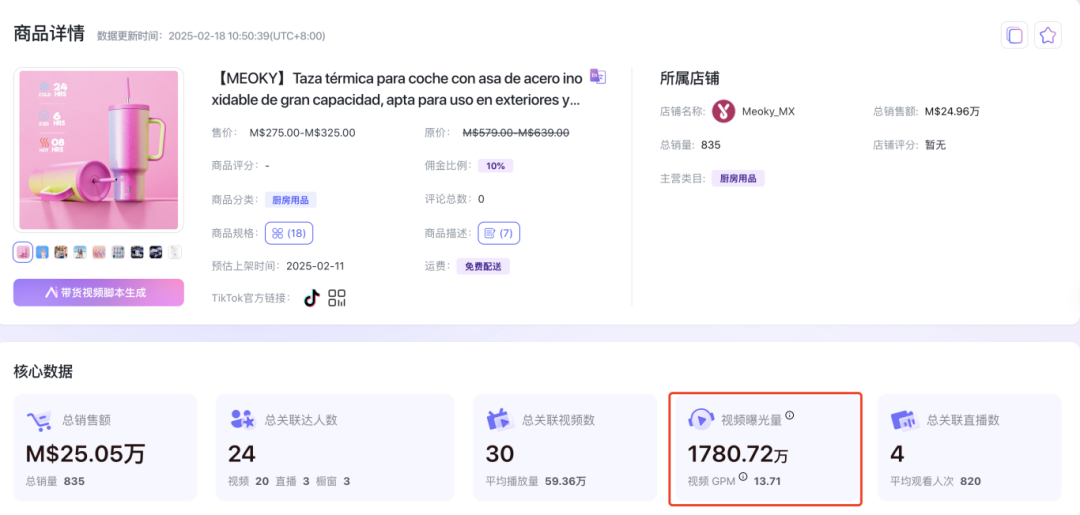Click the copy icon at top right
This screenshot has width=1080, height=515.
(x=1014, y=35)
